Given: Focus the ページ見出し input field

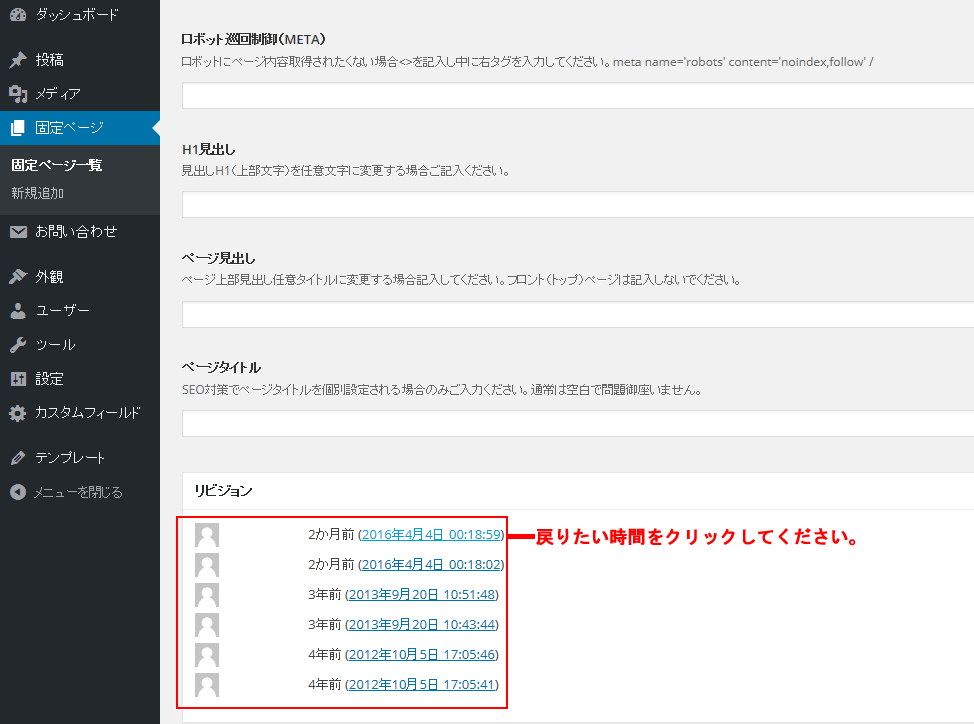Looking at the screenshot, I should pyautogui.click(x=578, y=314).
